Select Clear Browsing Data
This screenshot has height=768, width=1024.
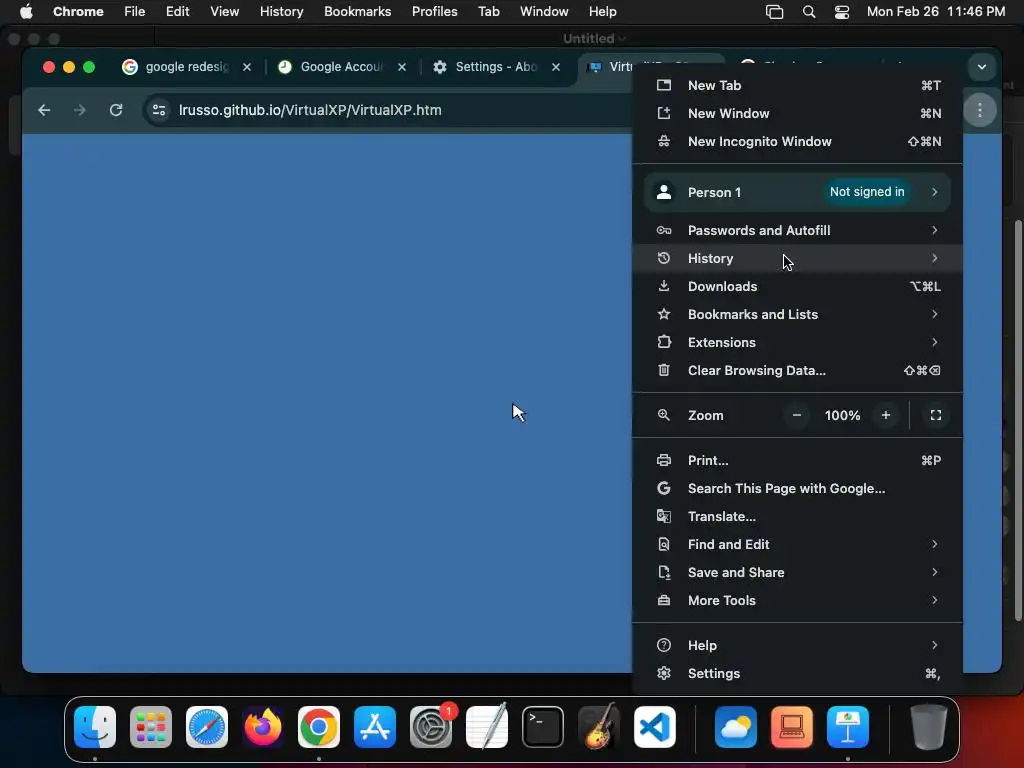tap(797, 371)
